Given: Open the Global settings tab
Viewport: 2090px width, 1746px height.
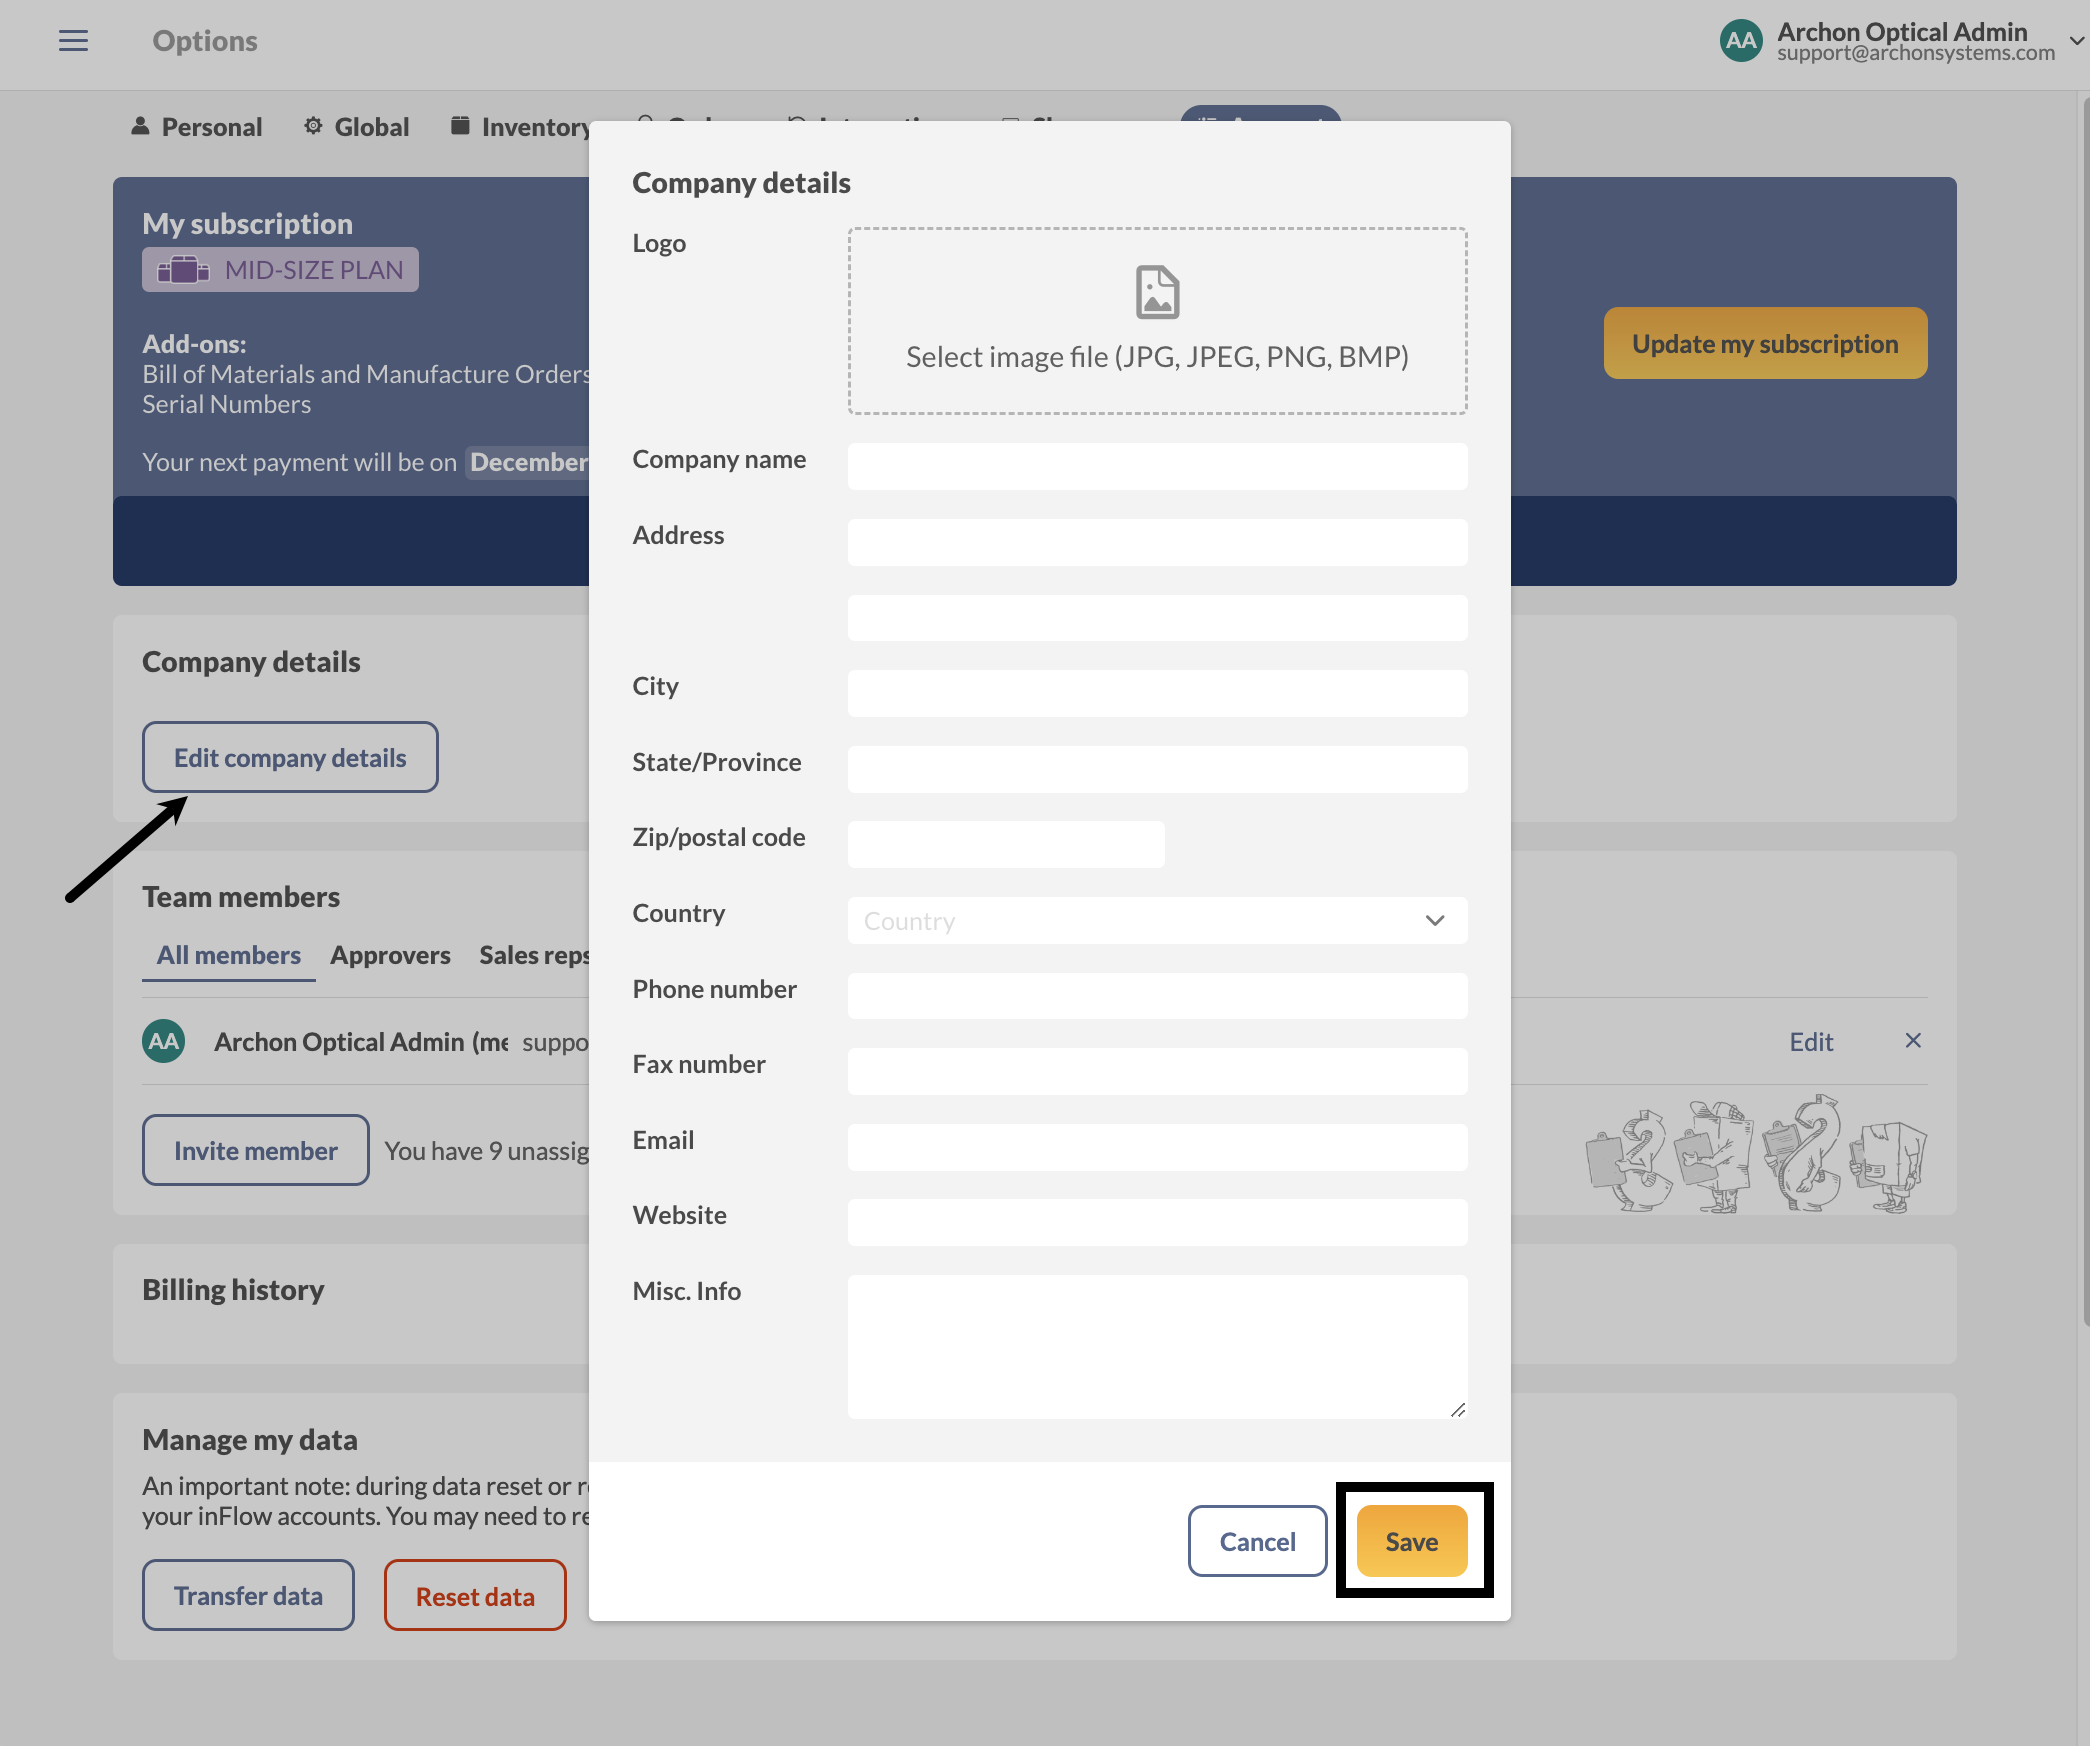Looking at the screenshot, I should (x=371, y=125).
